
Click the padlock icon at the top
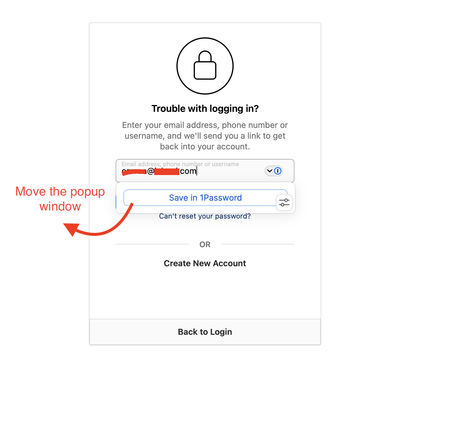(x=205, y=65)
